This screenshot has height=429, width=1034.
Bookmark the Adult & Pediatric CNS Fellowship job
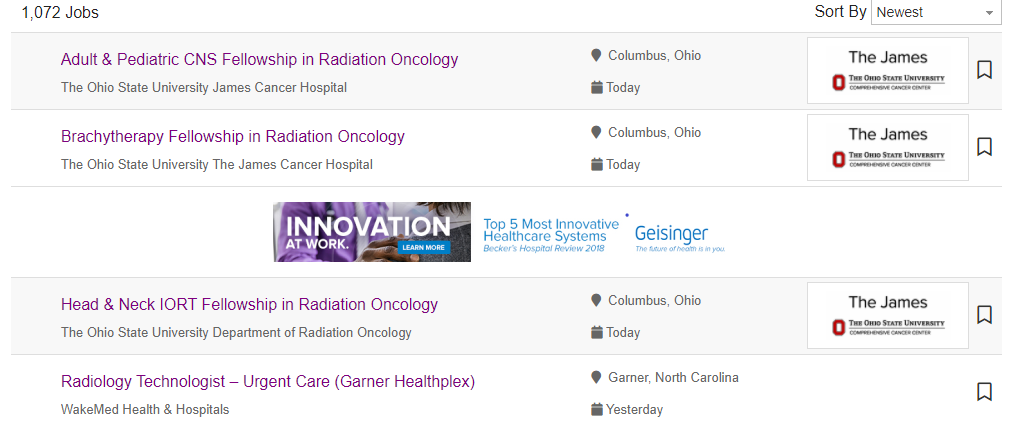tap(984, 70)
